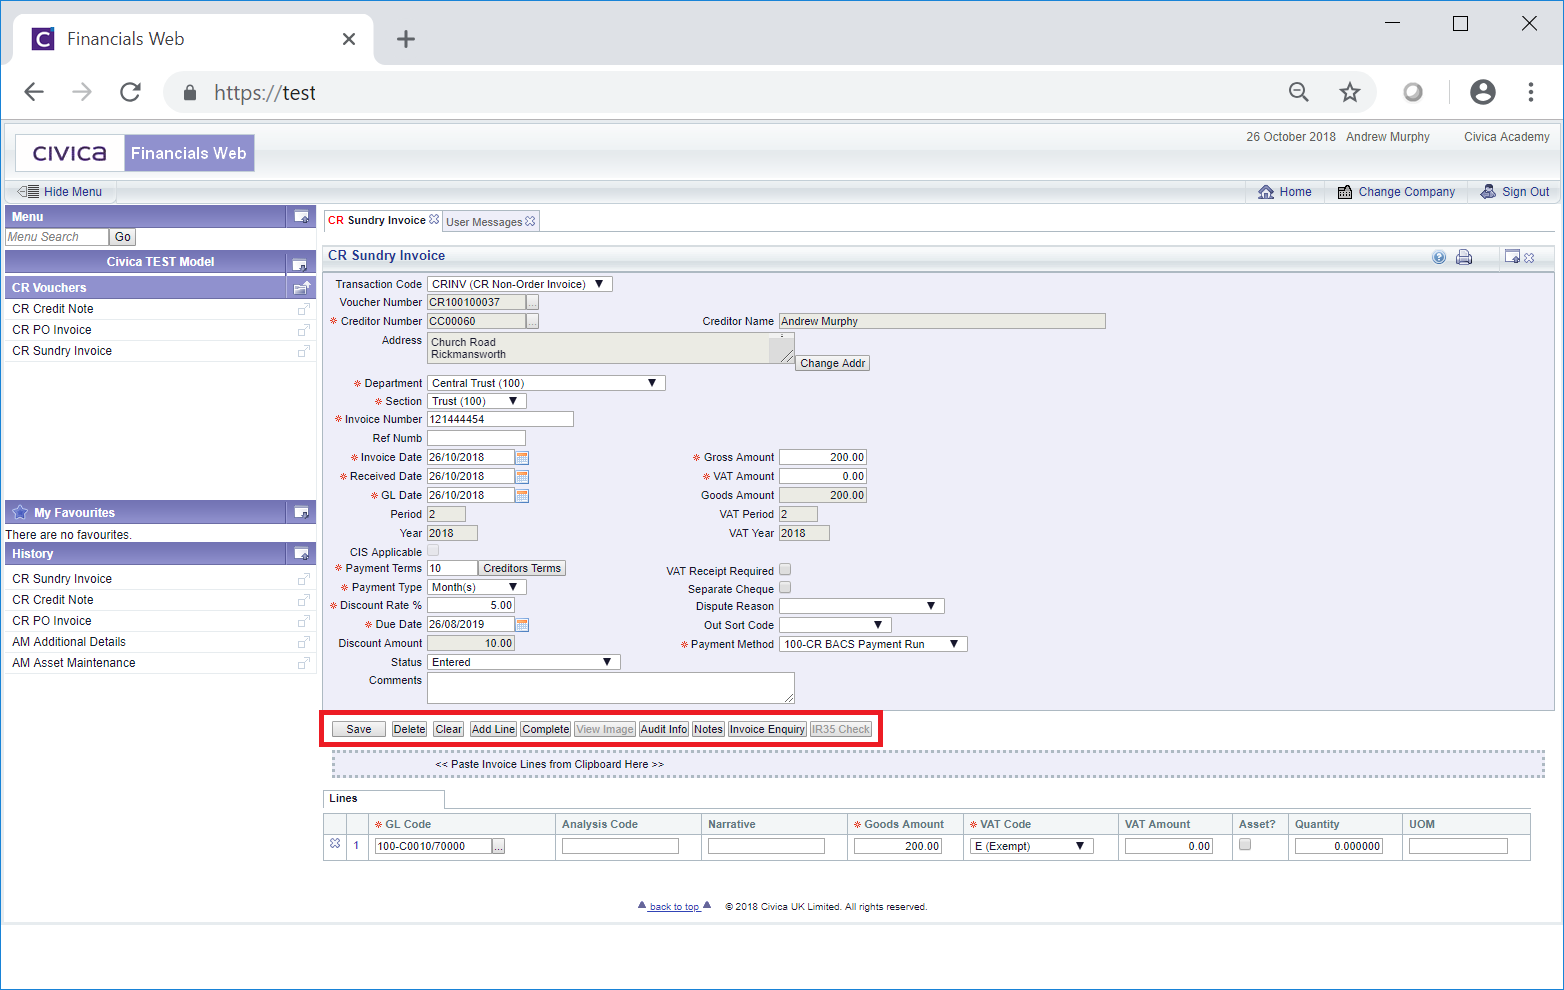Screen dimensions: 1564x990
Task: Click into the Menu Search field
Action: coord(57,237)
